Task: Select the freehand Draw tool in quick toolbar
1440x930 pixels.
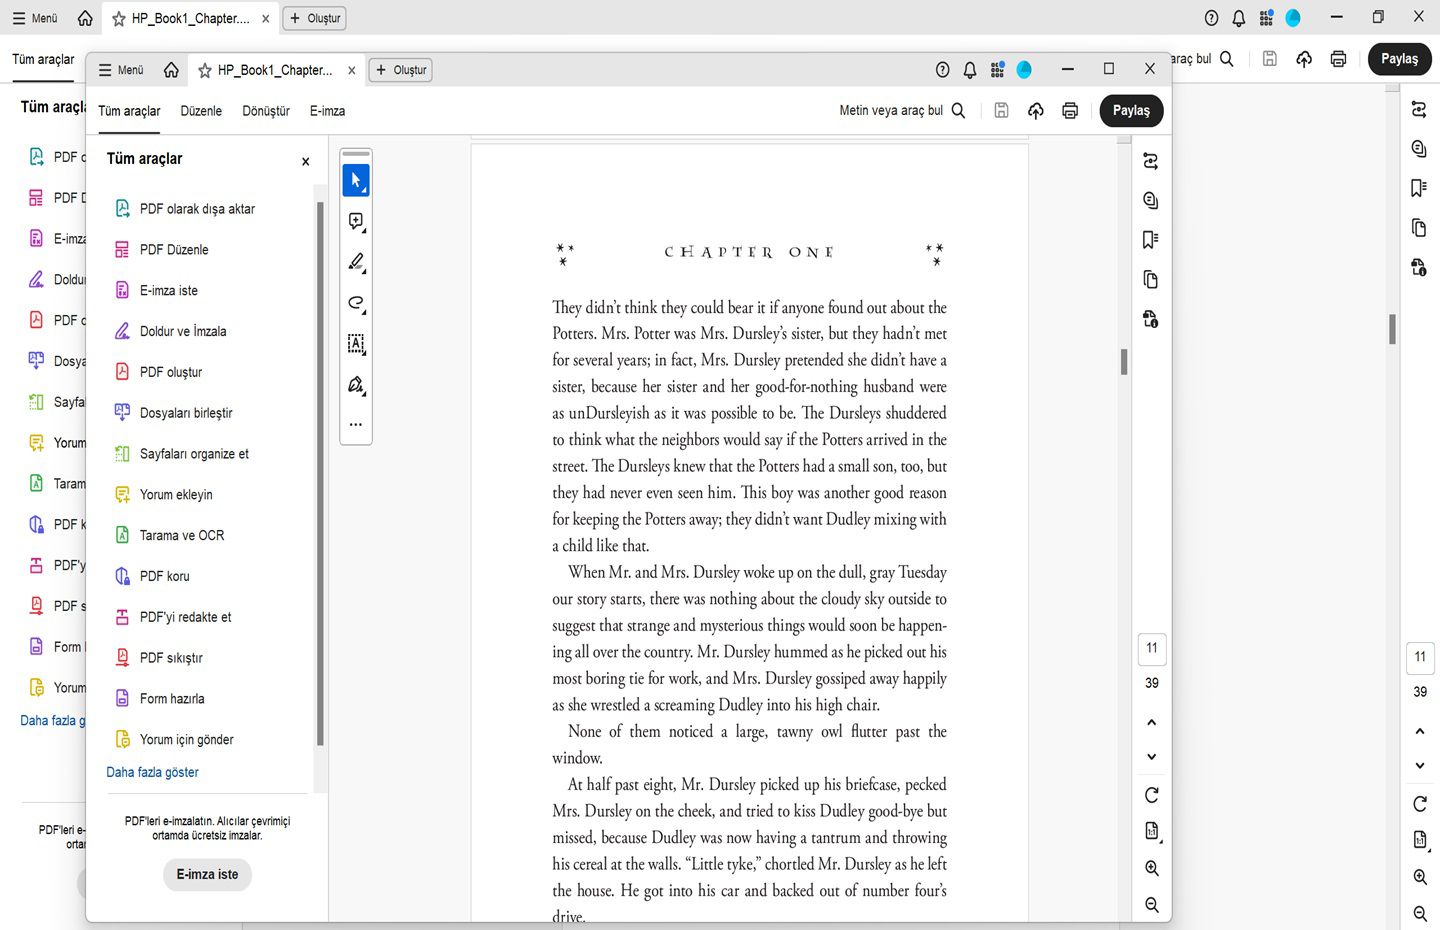Action: click(356, 303)
